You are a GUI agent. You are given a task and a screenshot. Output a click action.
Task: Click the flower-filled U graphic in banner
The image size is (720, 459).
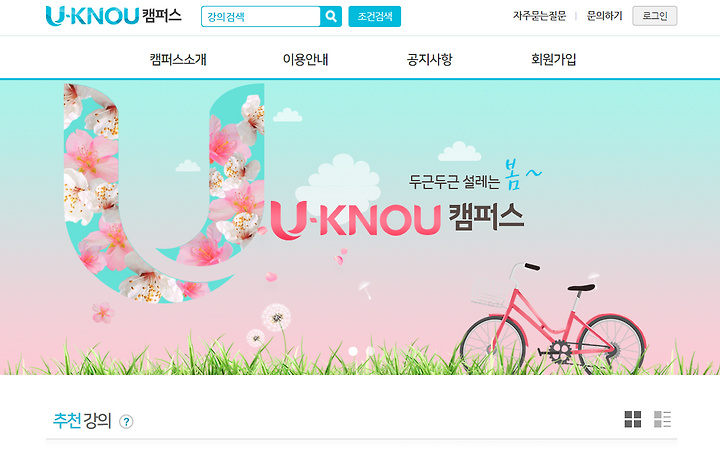pyautogui.click(x=164, y=193)
